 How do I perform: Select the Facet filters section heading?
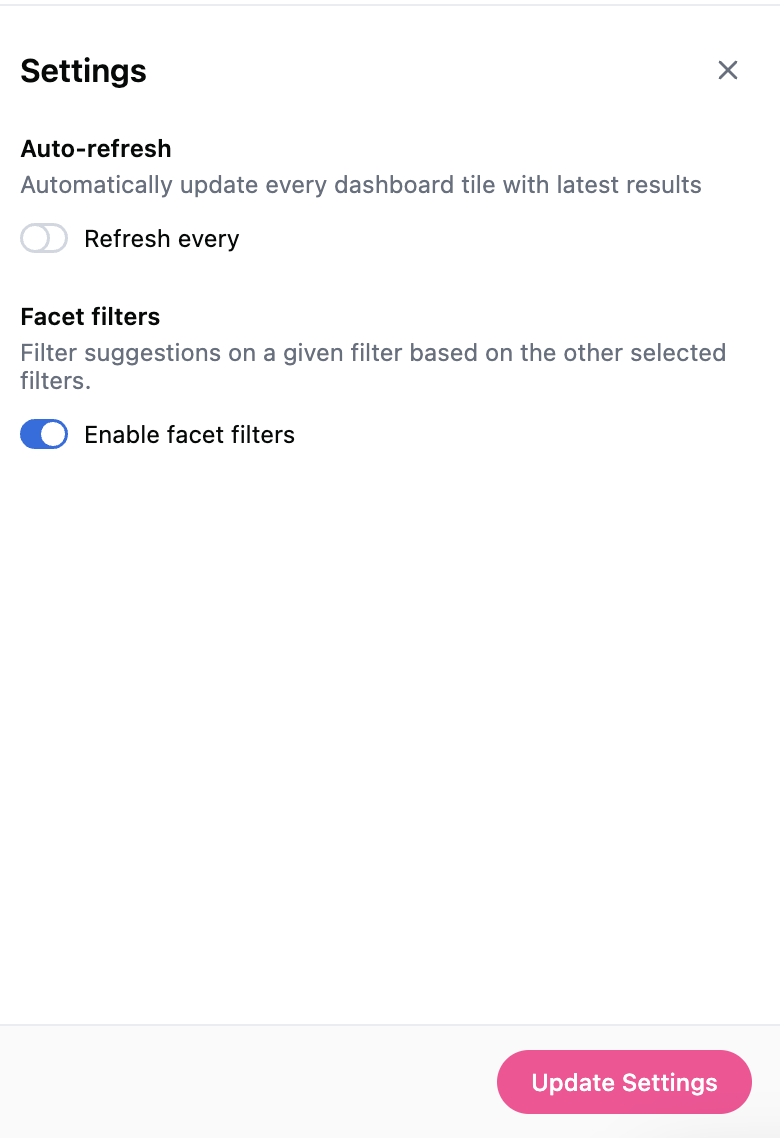coord(90,317)
